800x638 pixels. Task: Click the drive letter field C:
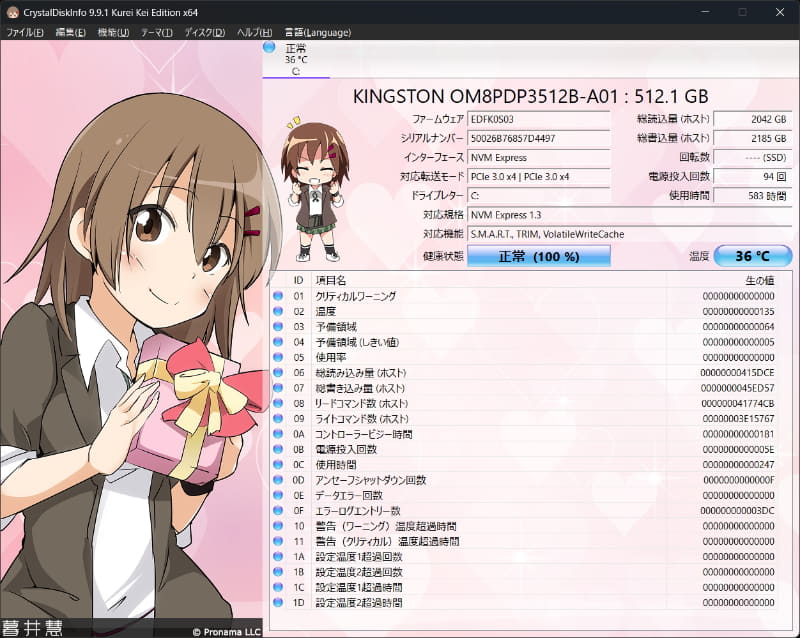click(x=539, y=195)
